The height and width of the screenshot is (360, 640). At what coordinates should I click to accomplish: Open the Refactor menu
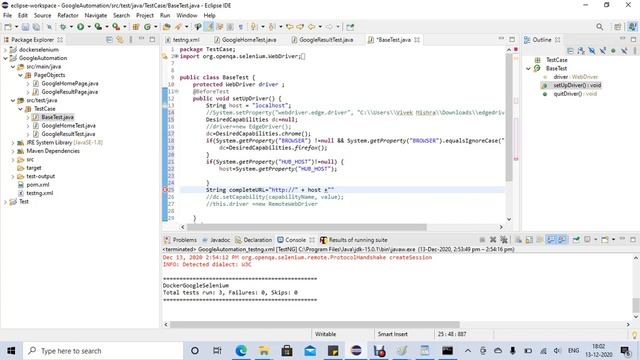click(x=68, y=15)
